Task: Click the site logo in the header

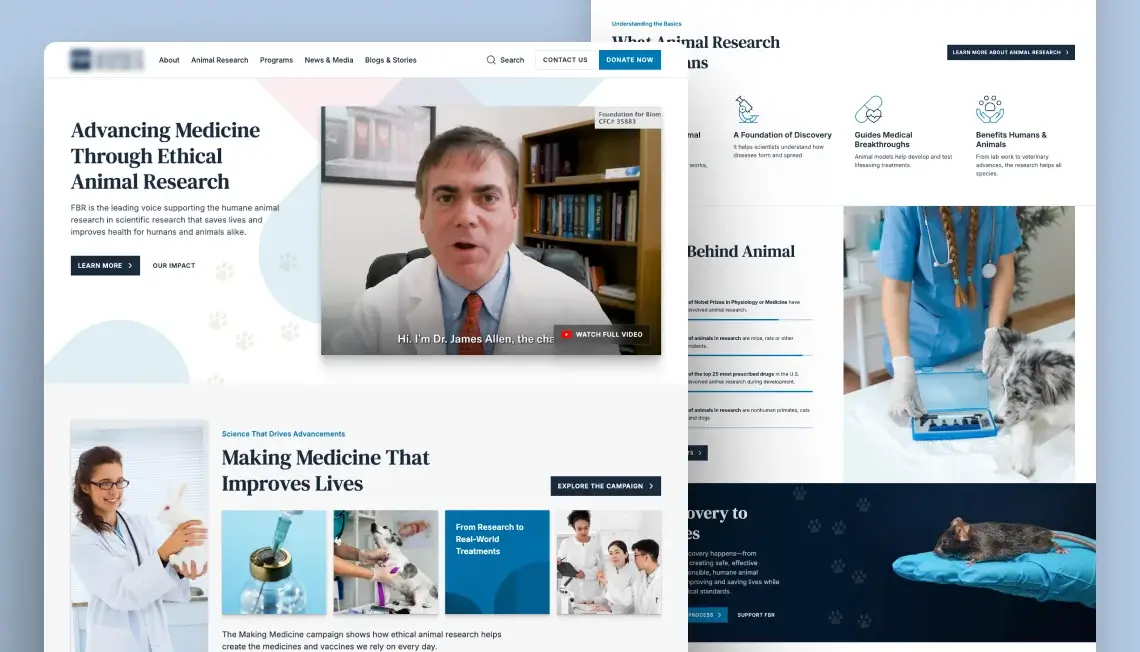Action: (107, 60)
